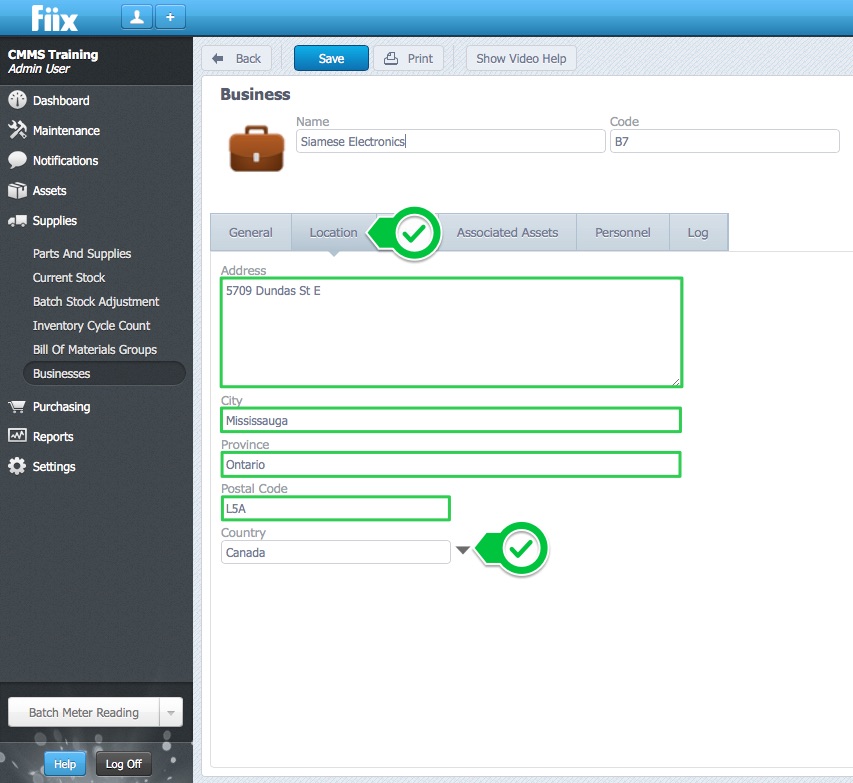Switch to the Personnel tab
The width and height of the screenshot is (853, 783).
coord(622,232)
